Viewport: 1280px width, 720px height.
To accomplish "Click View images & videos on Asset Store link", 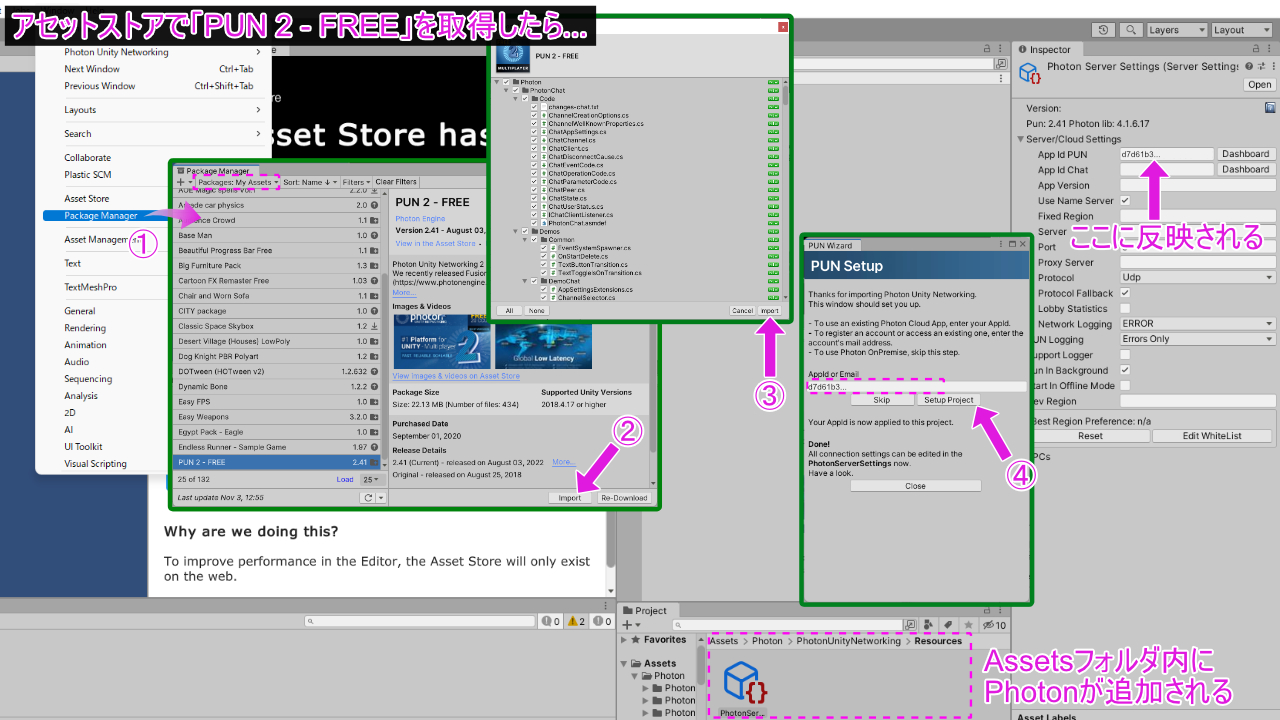I will 456,376.
